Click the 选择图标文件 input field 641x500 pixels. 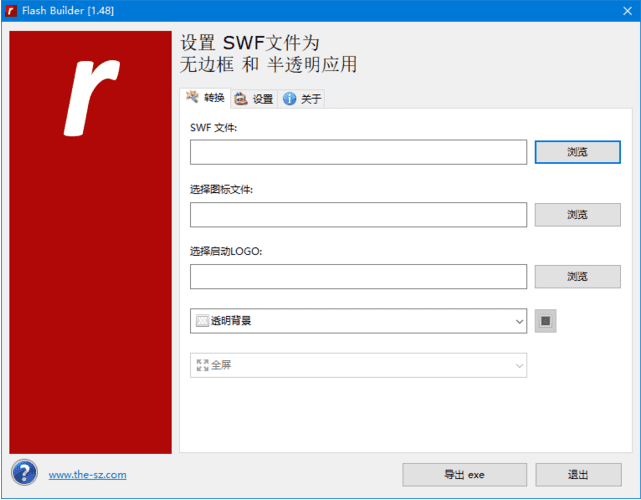pyautogui.click(x=358, y=215)
